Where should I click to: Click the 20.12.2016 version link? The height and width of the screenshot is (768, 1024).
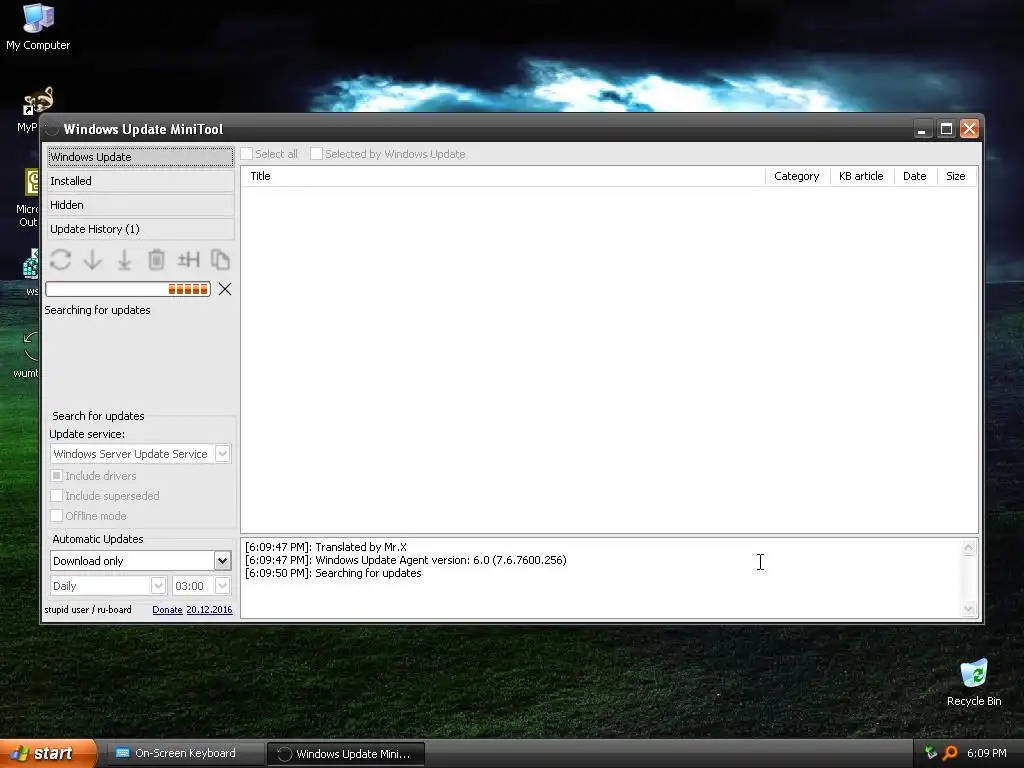coord(209,609)
